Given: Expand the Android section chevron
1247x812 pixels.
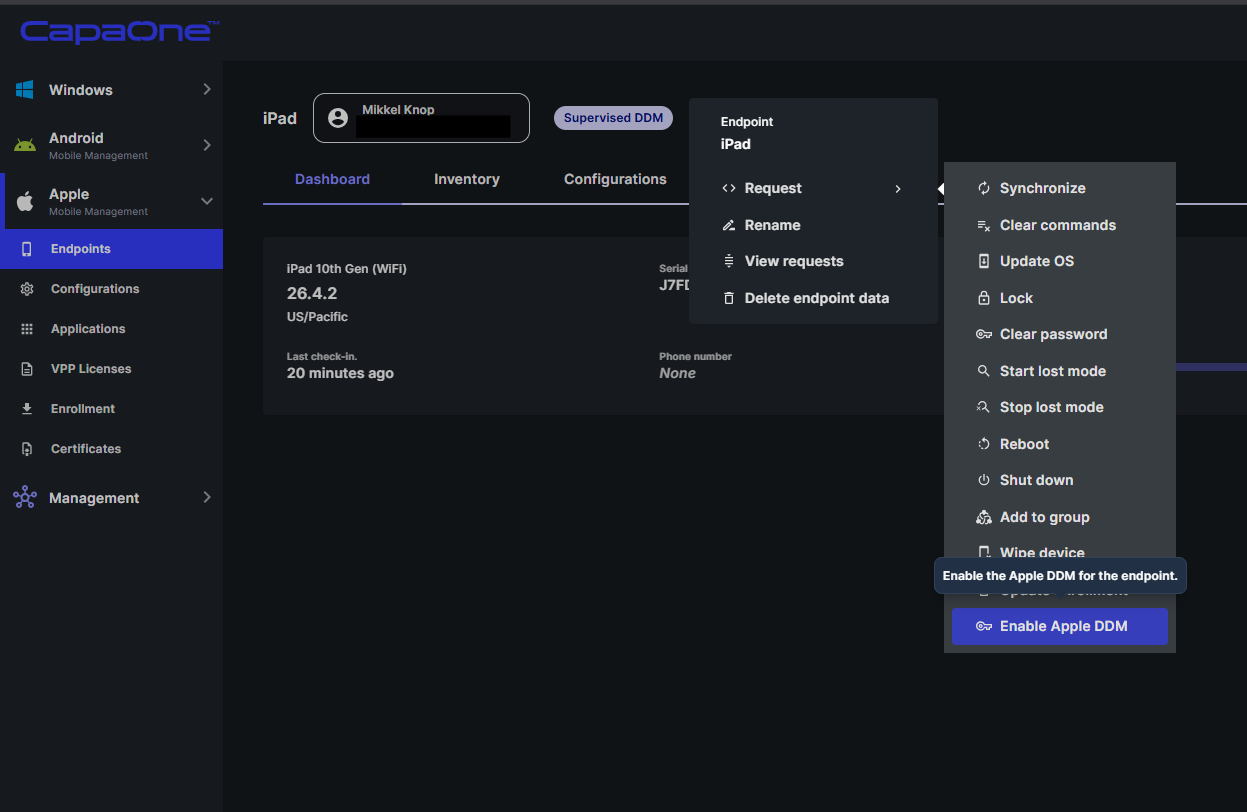Looking at the screenshot, I should [207, 145].
